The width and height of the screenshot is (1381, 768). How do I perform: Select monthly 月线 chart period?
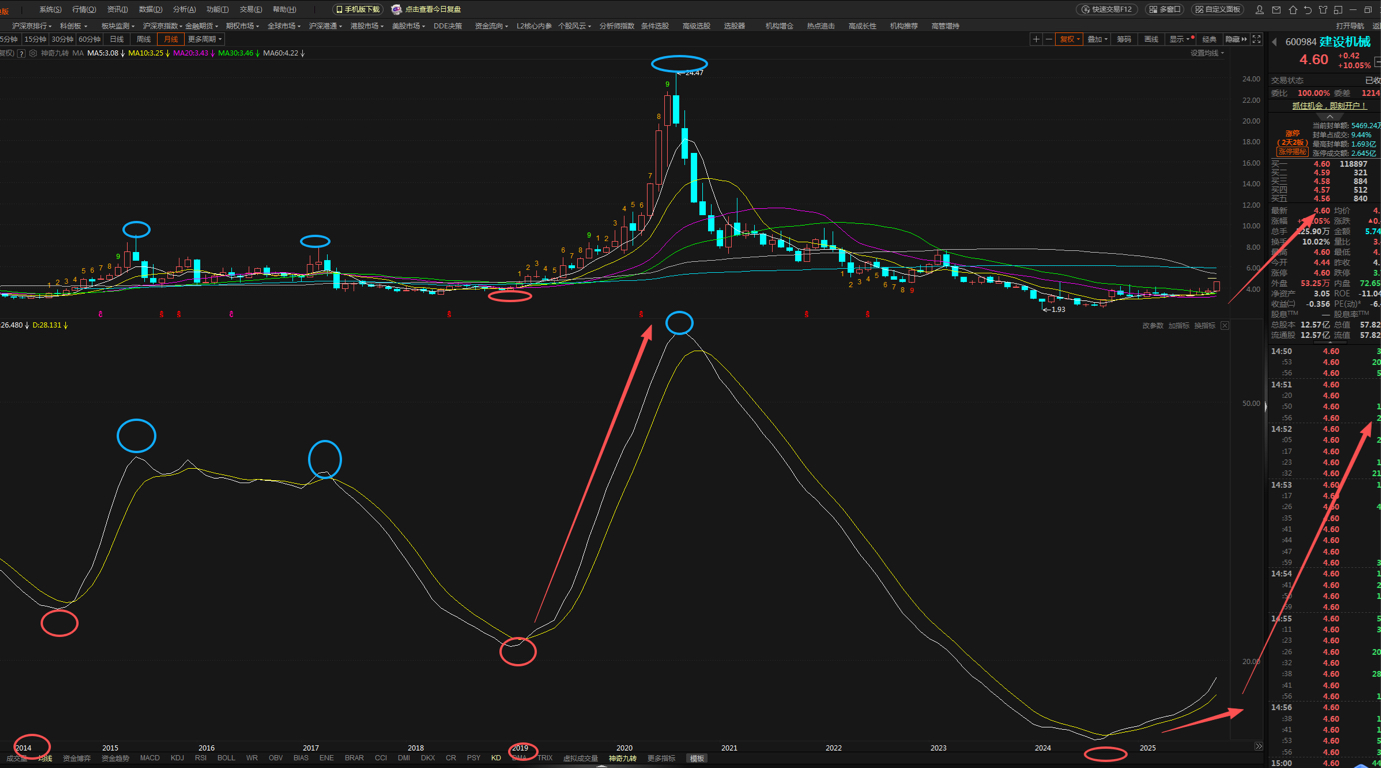pyautogui.click(x=171, y=39)
